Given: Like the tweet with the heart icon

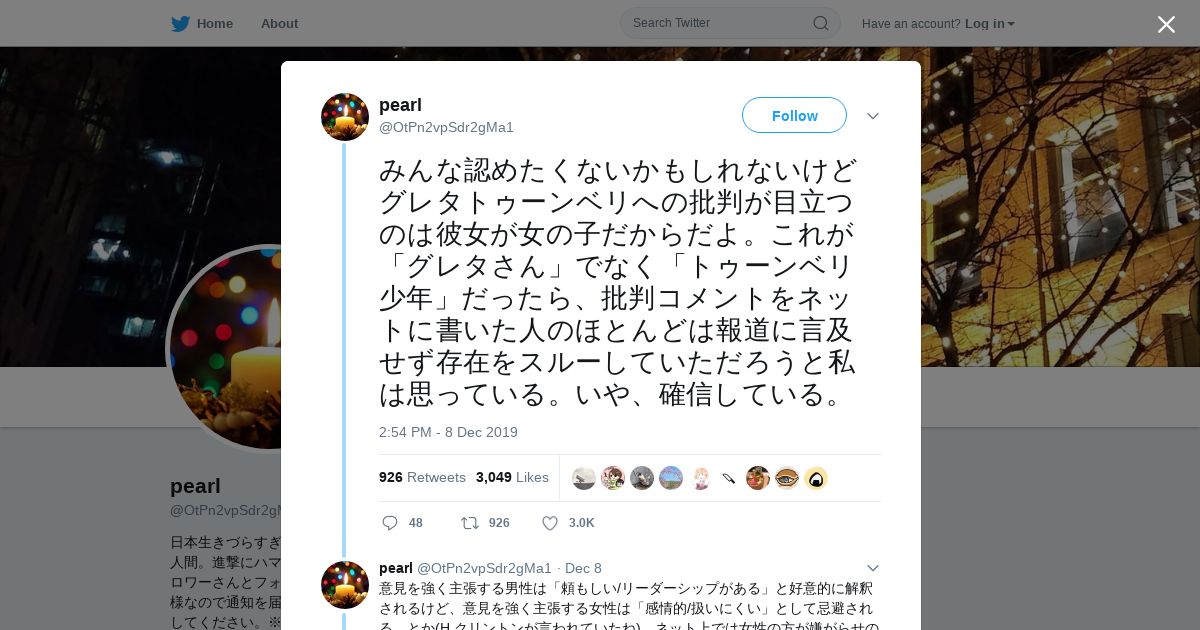Looking at the screenshot, I should coord(549,523).
